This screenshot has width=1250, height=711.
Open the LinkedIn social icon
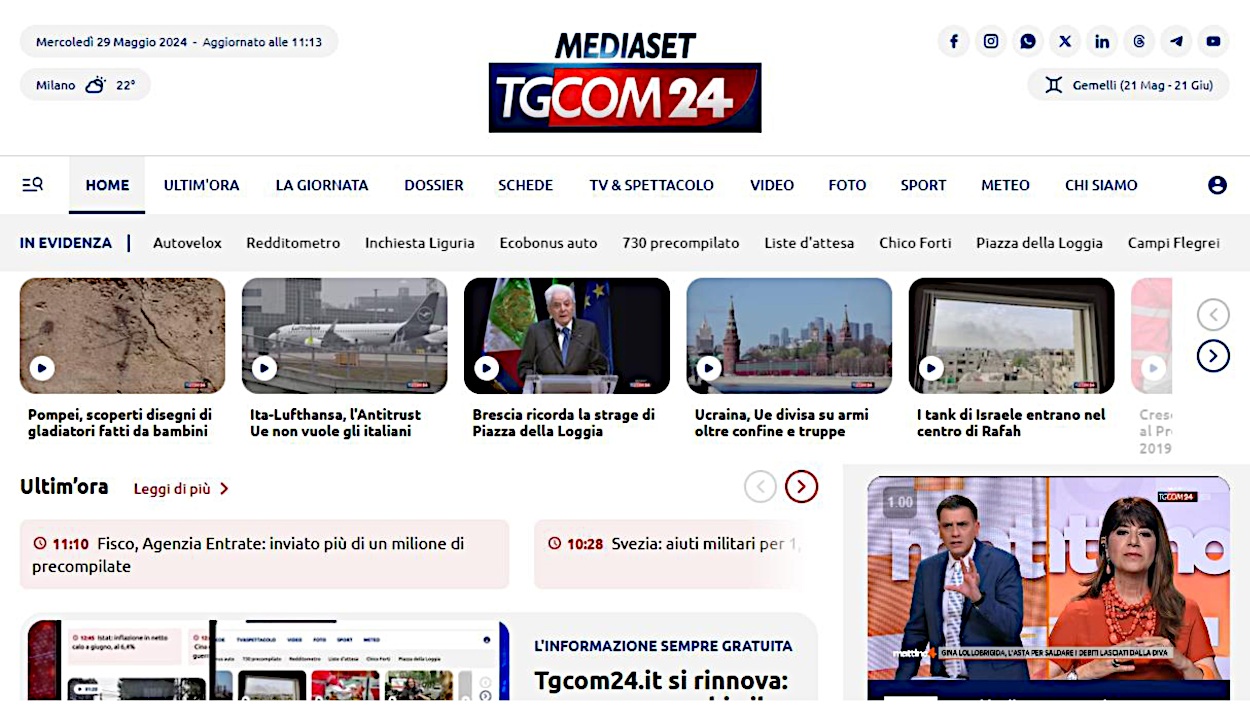1102,41
